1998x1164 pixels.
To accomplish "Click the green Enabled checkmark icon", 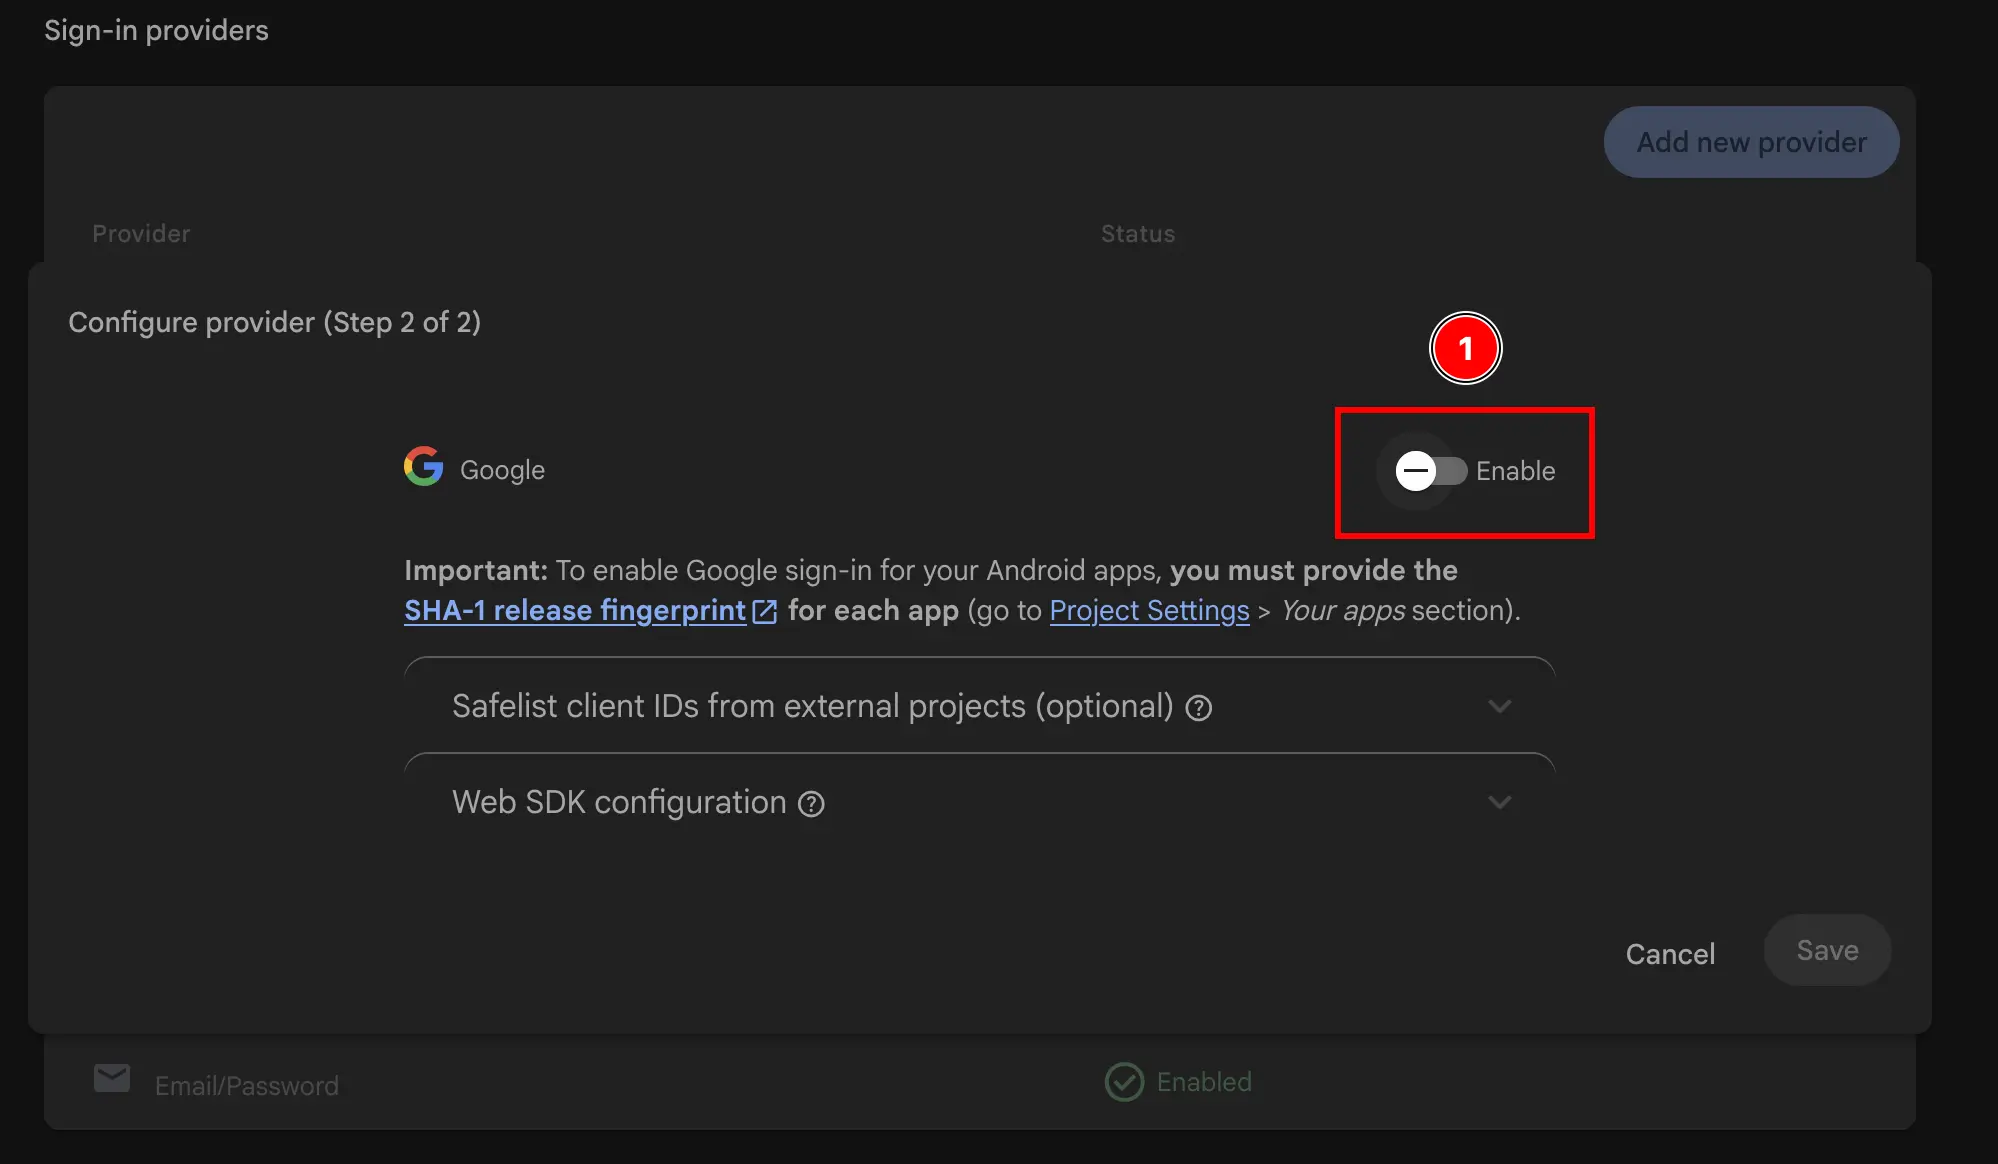I will 1124,1082.
